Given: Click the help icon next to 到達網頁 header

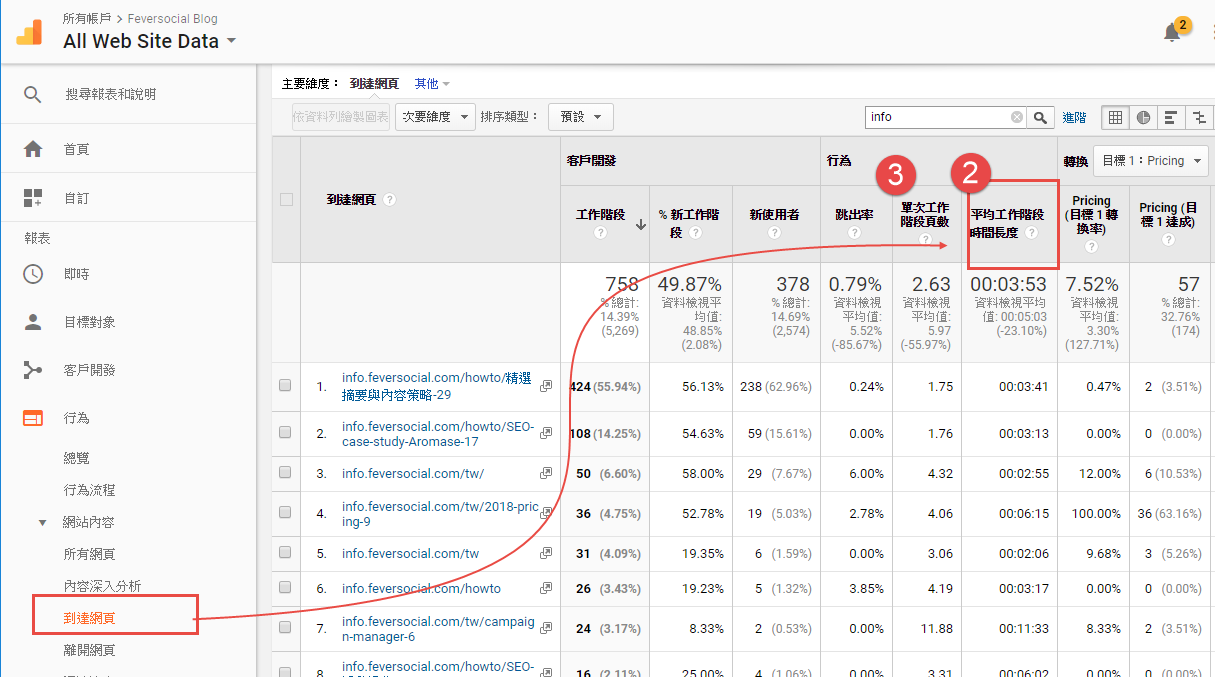Looking at the screenshot, I should pos(390,199).
